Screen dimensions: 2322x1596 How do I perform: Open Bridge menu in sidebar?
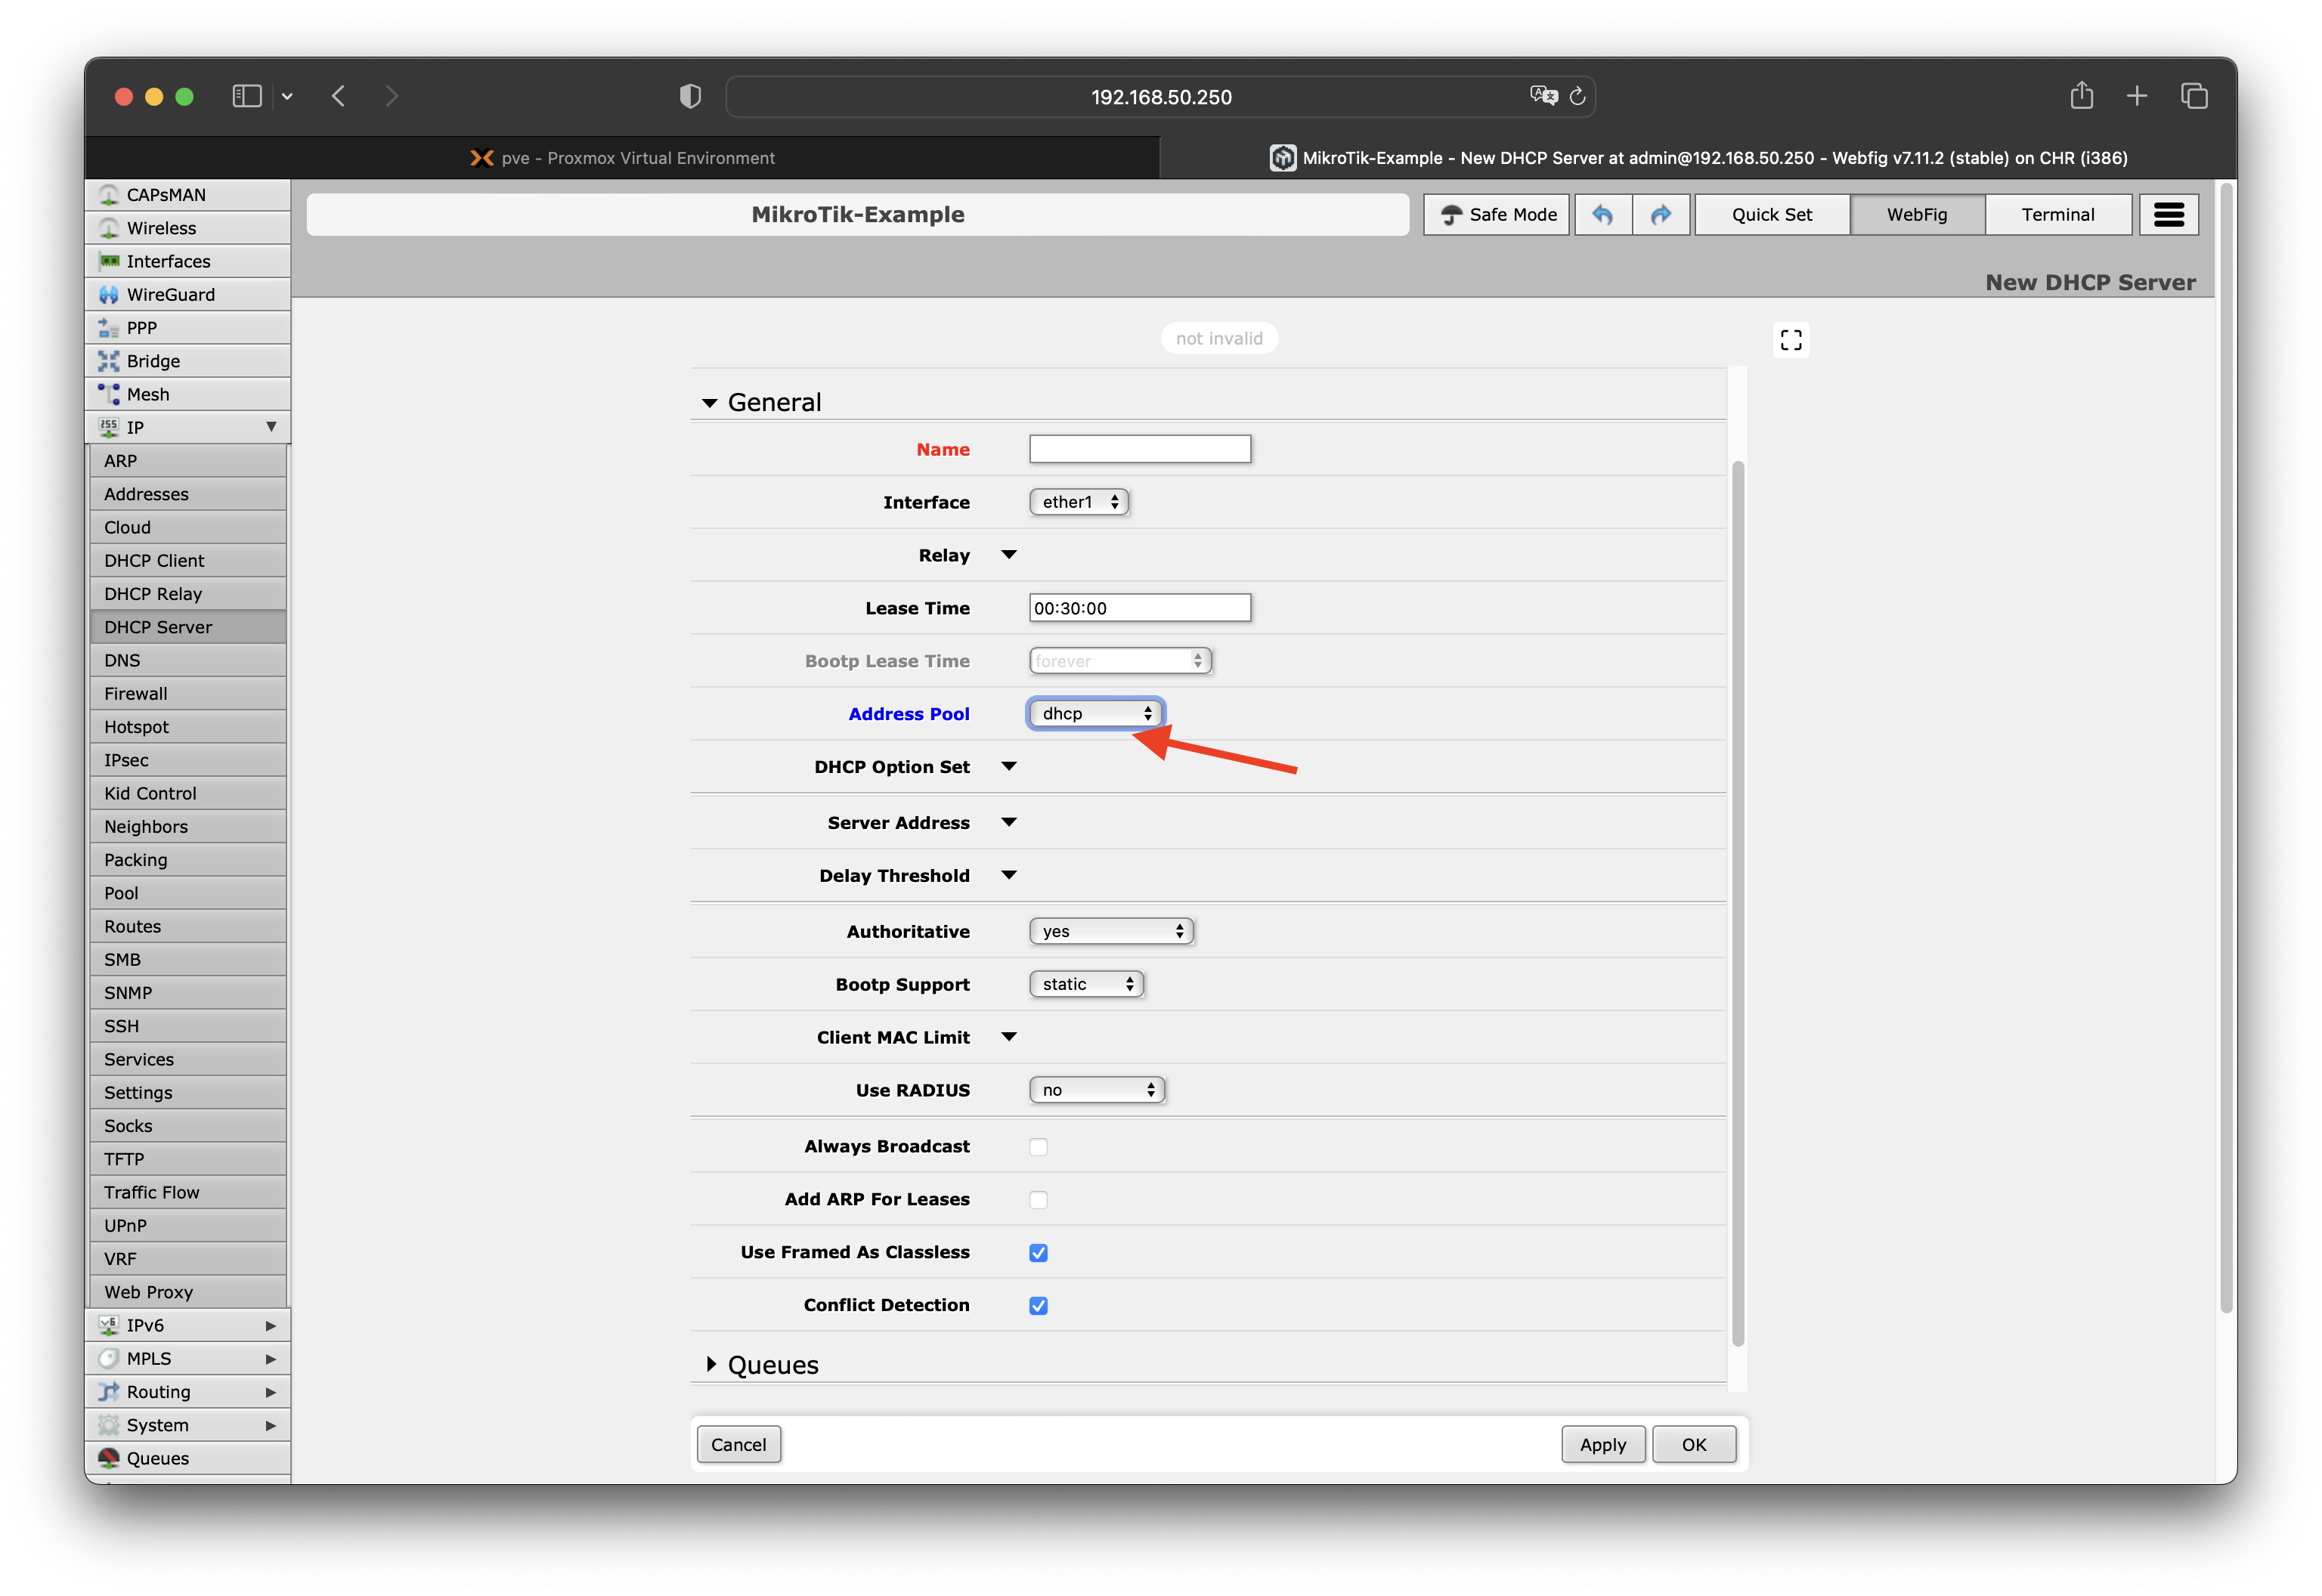point(153,361)
